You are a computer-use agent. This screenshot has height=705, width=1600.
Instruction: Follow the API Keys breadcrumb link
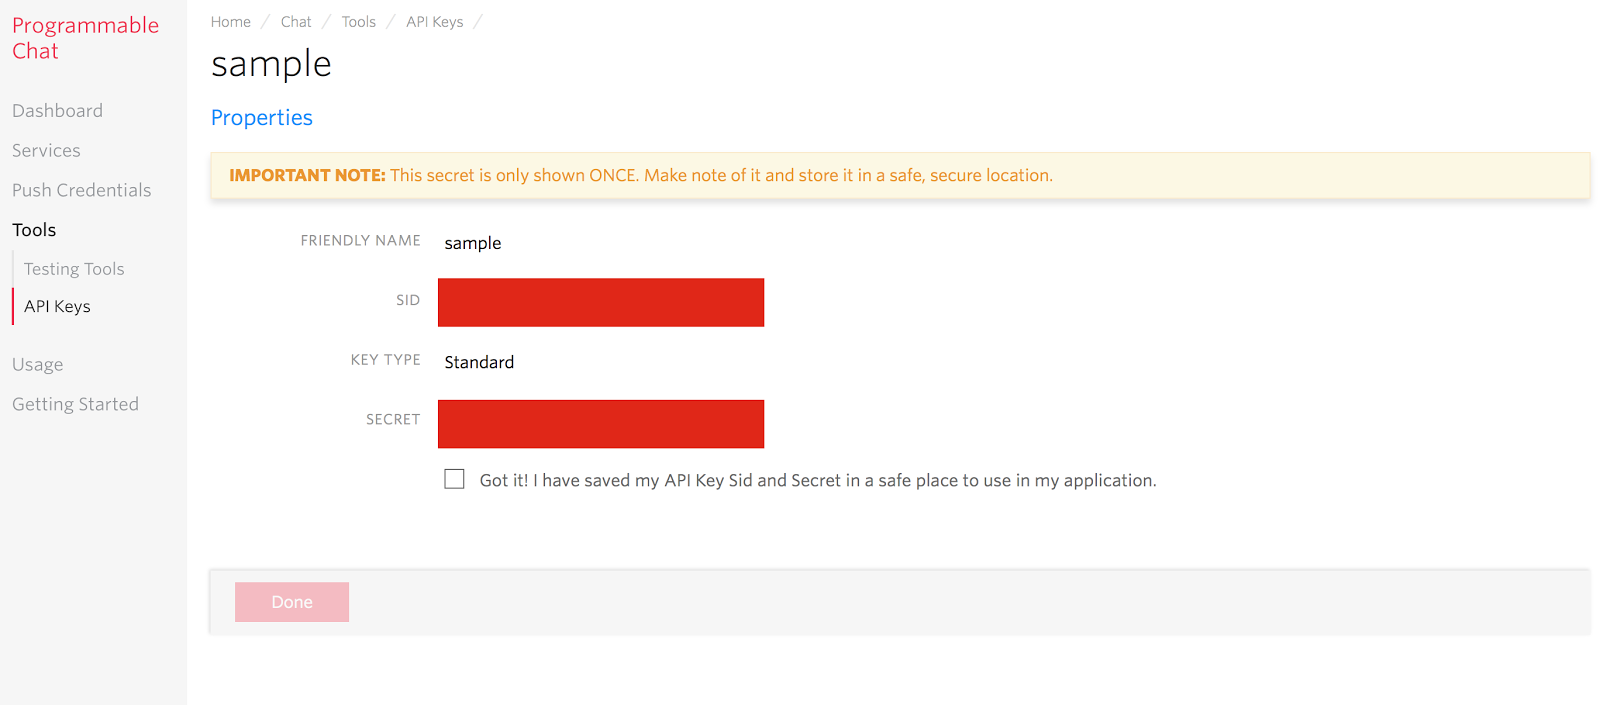434,22
